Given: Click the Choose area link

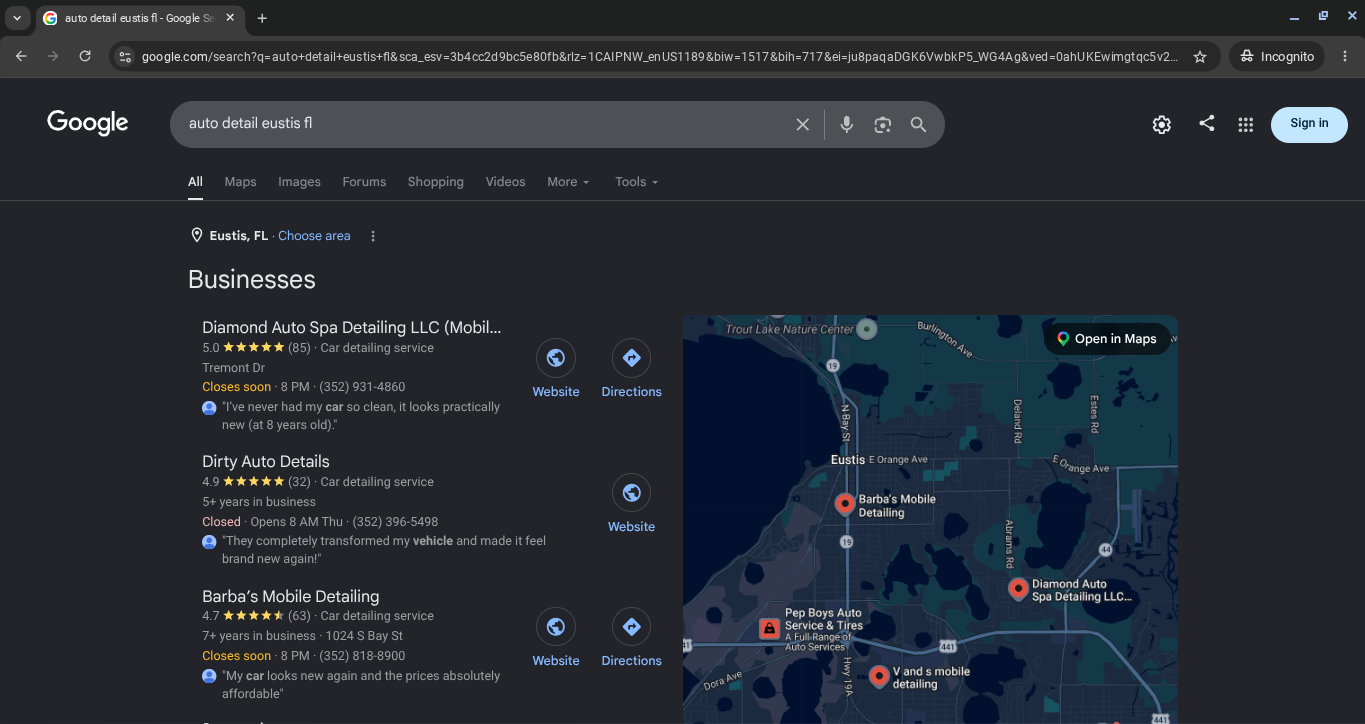Looking at the screenshot, I should [x=314, y=236].
